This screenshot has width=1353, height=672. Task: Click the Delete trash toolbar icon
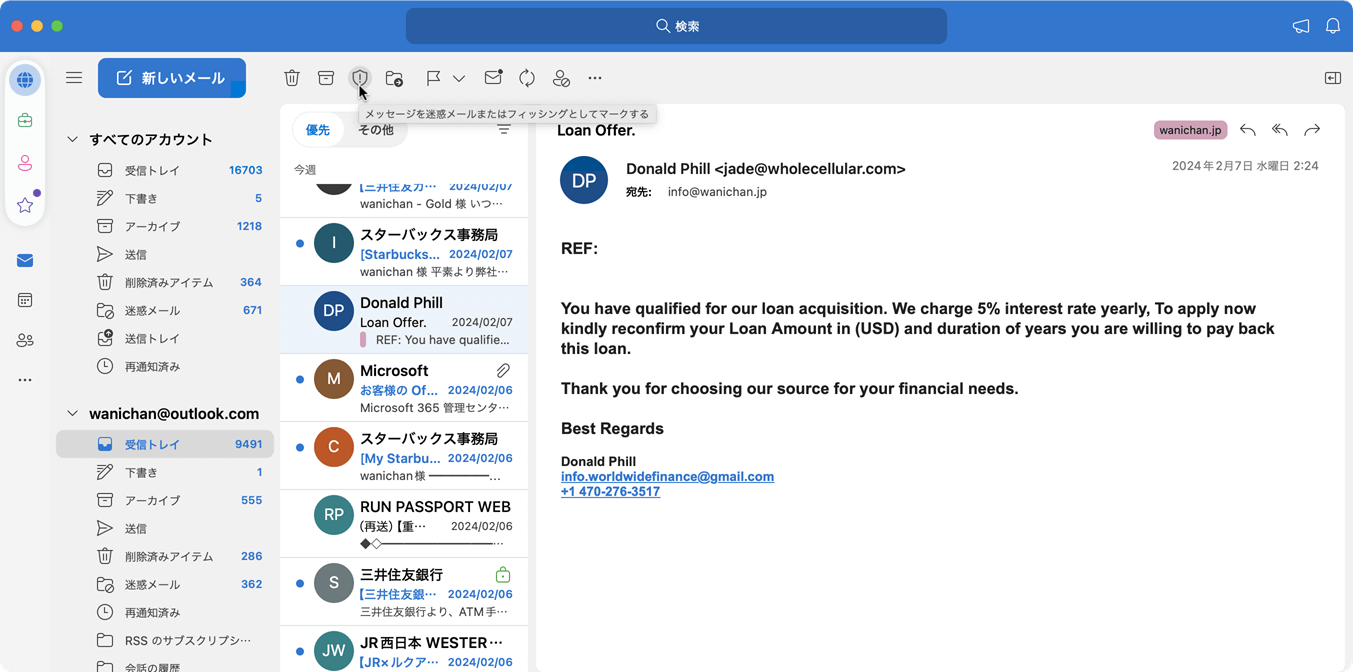pos(292,78)
